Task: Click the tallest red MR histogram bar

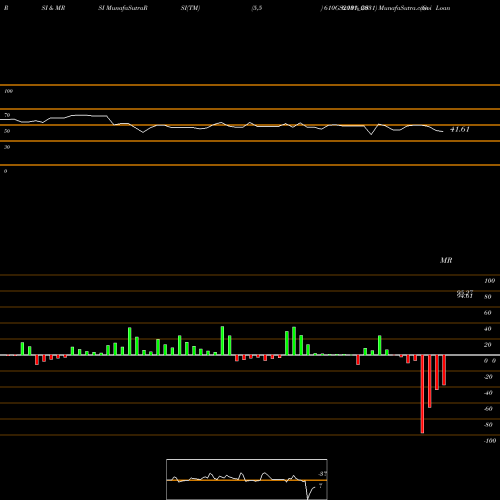Action: (x=422, y=394)
